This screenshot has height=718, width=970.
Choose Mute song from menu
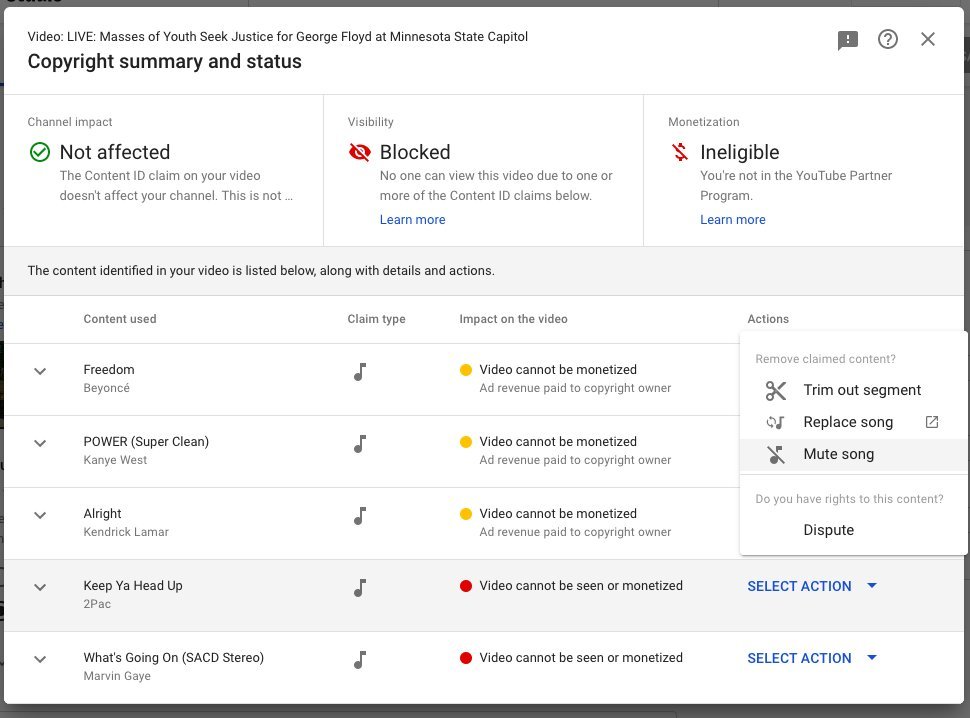point(853,455)
